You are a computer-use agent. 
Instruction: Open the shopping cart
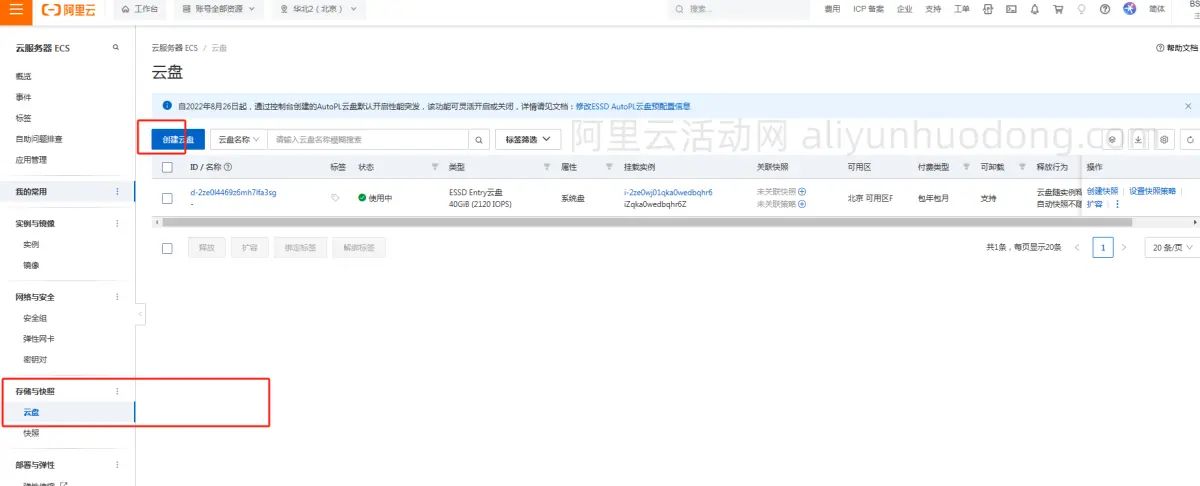pyautogui.click(x=1057, y=9)
